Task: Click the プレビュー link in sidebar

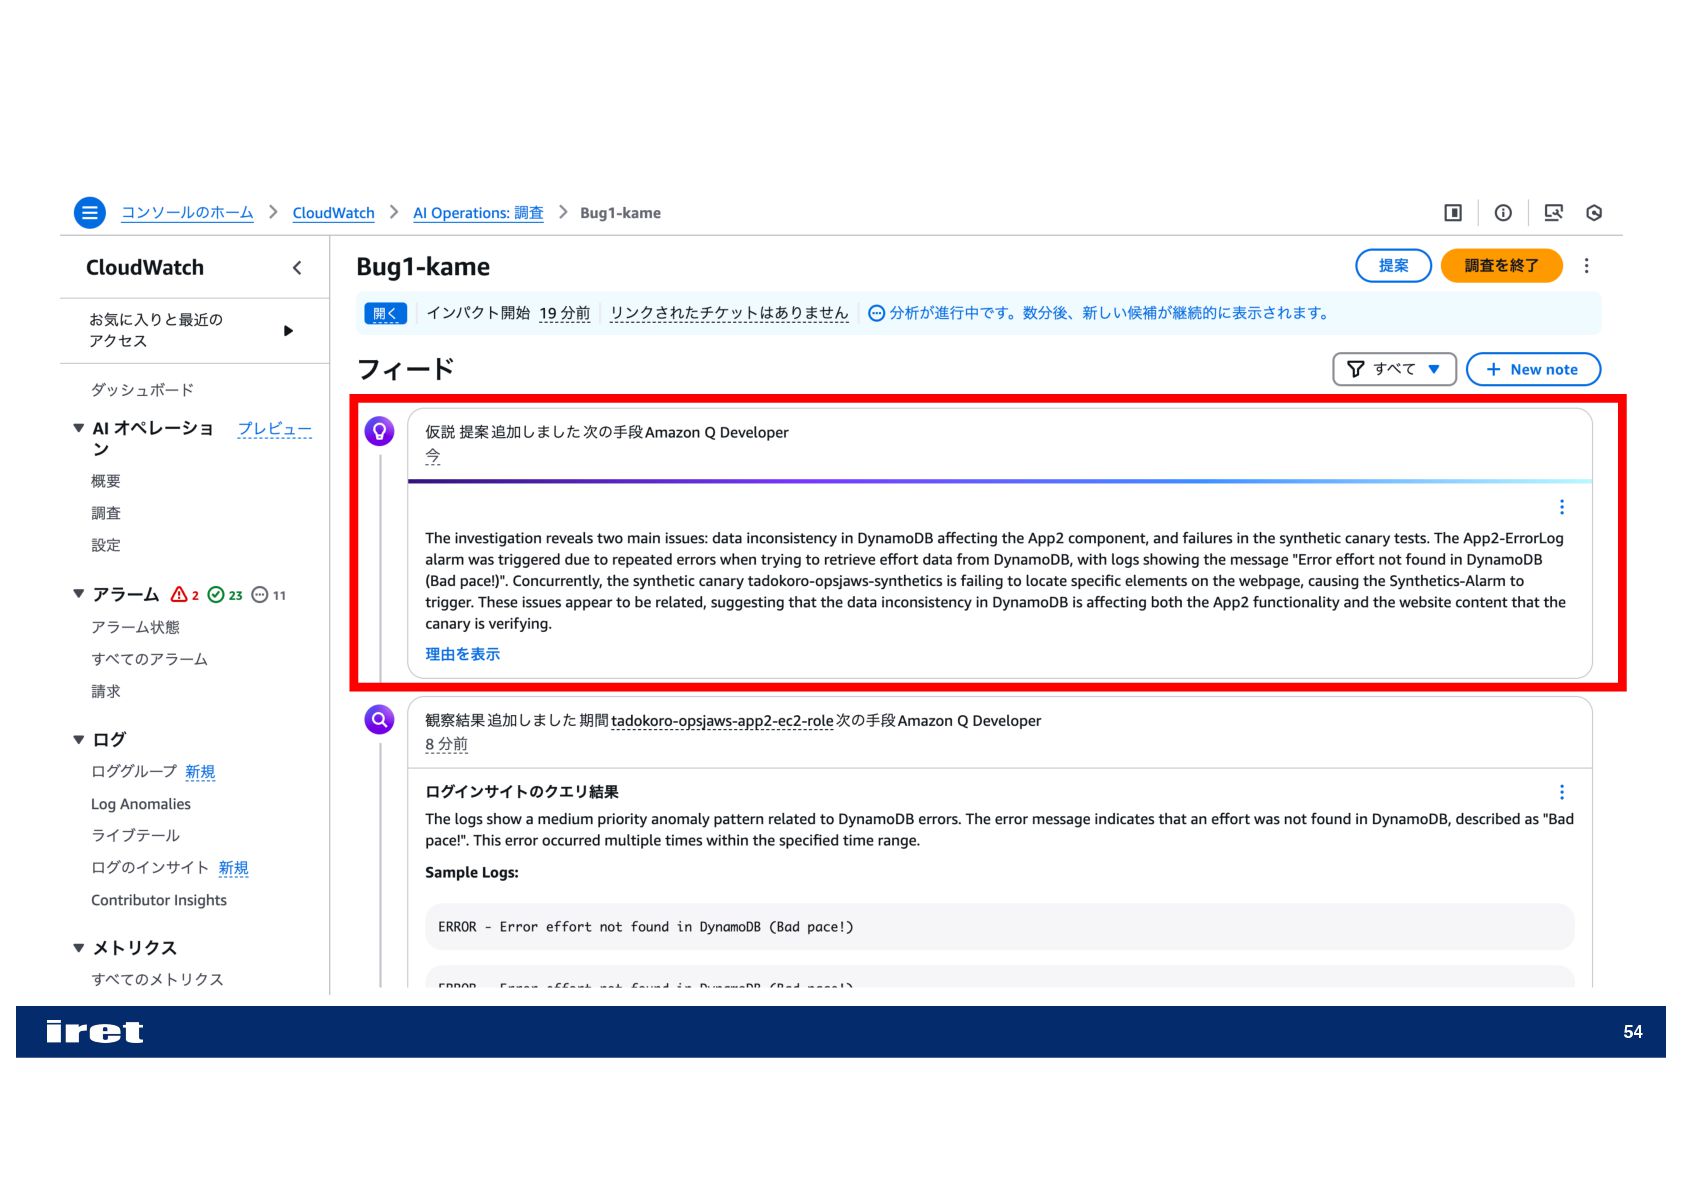Action: [x=274, y=429]
